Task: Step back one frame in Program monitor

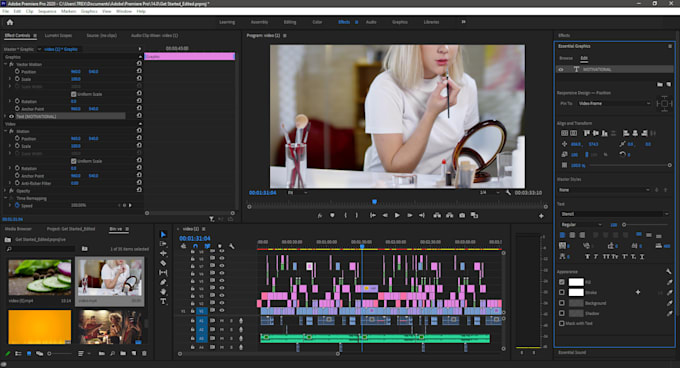Action: pyautogui.click(x=385, y=215)
